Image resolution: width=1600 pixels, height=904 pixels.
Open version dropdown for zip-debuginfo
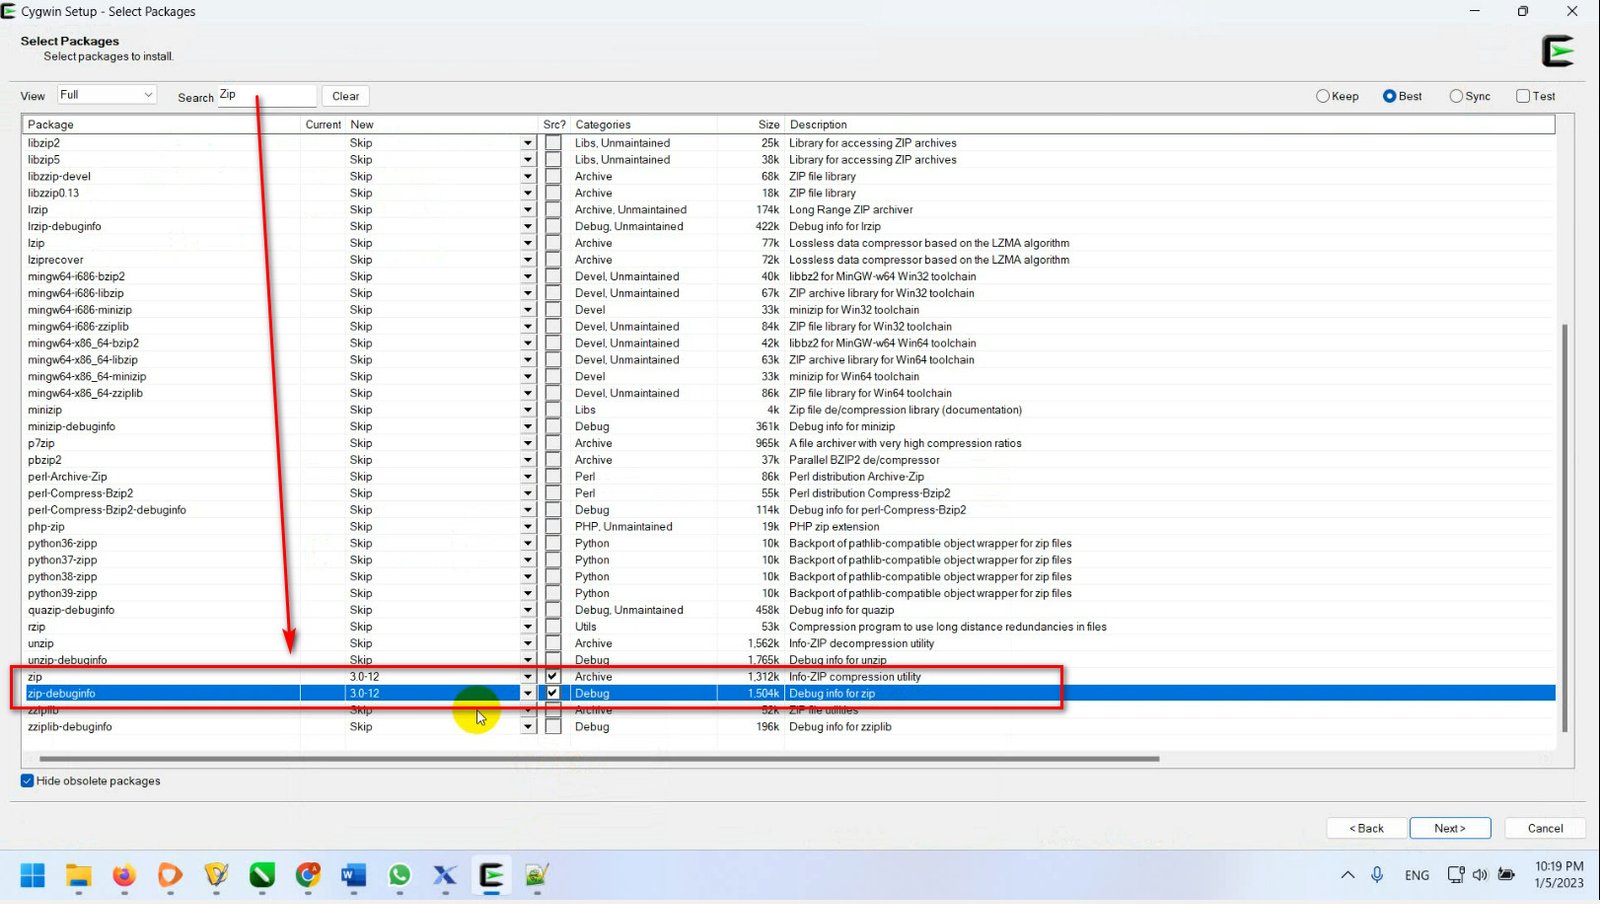[528, 693]
